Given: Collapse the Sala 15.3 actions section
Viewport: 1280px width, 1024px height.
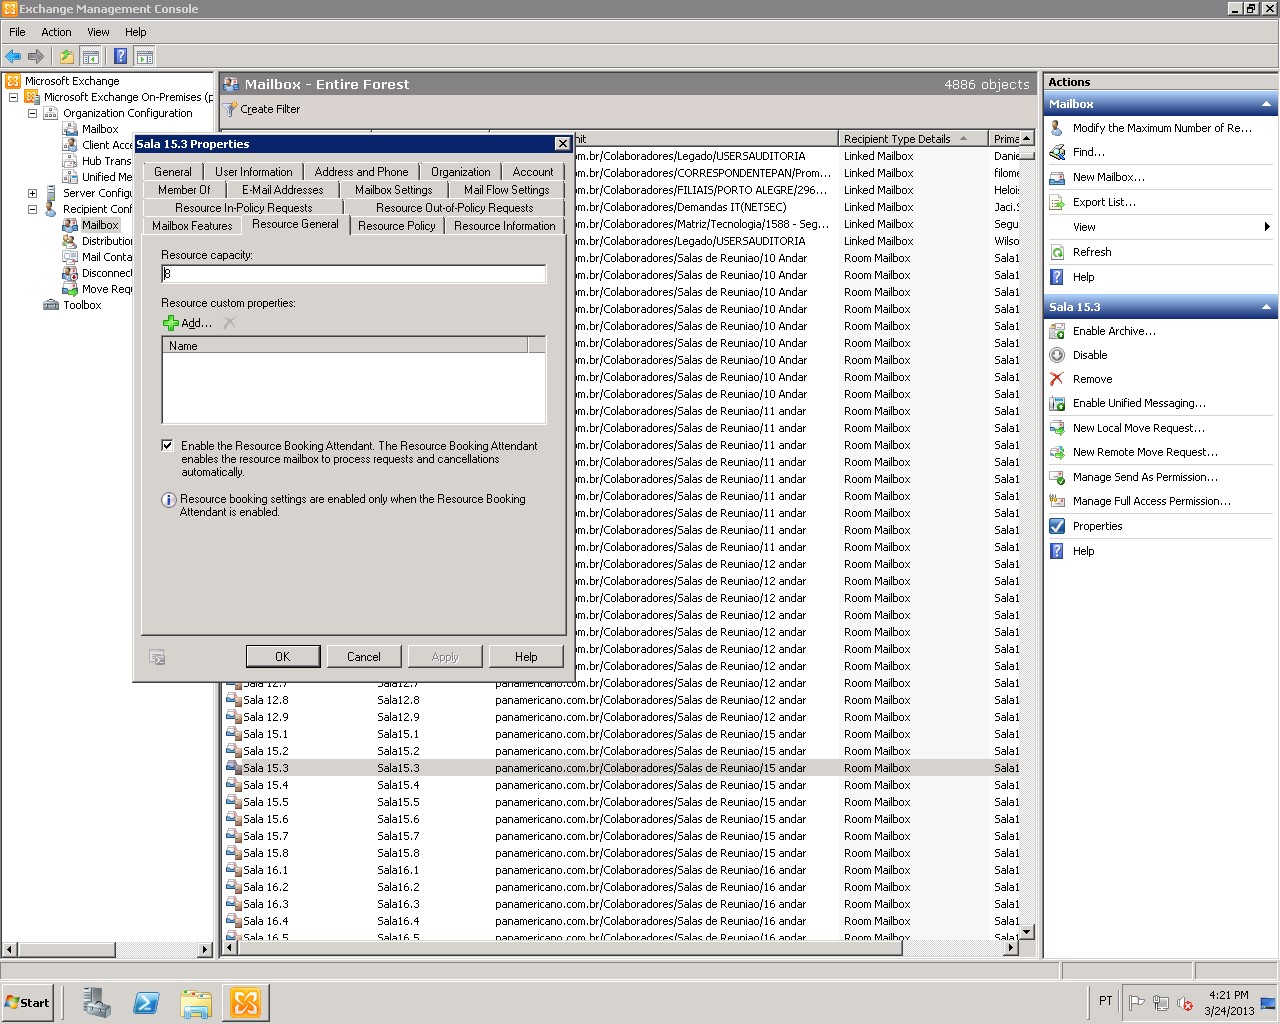Looking at the screenshot, I should click(1266, 307).
